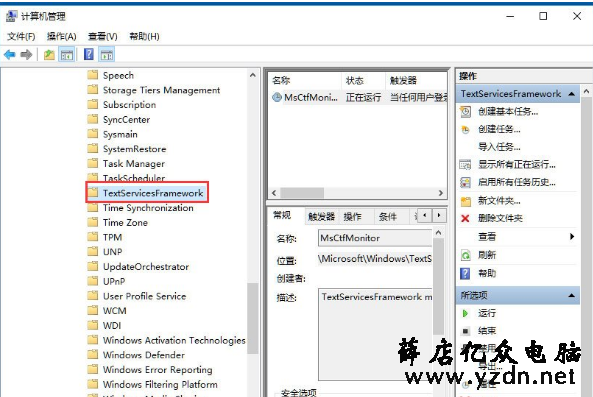Click 启用所有任务历史... action

coord(517,183)
